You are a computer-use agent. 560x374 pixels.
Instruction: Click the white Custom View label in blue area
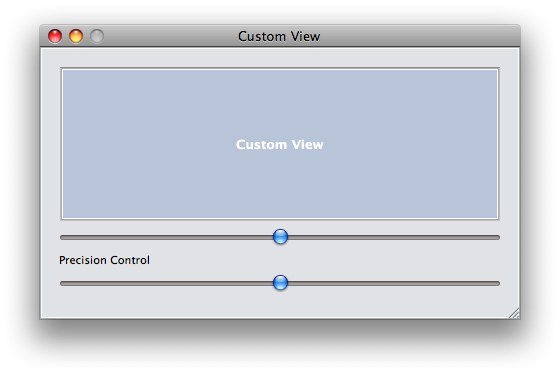pyautogui.click(x=280, y=145)
